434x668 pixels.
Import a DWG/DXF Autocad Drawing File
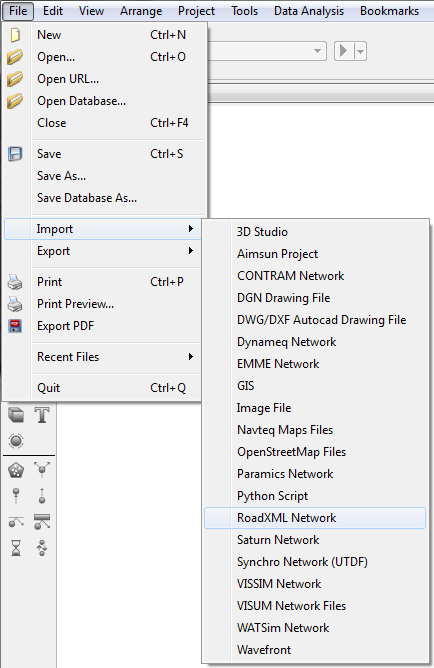(315, 320)
